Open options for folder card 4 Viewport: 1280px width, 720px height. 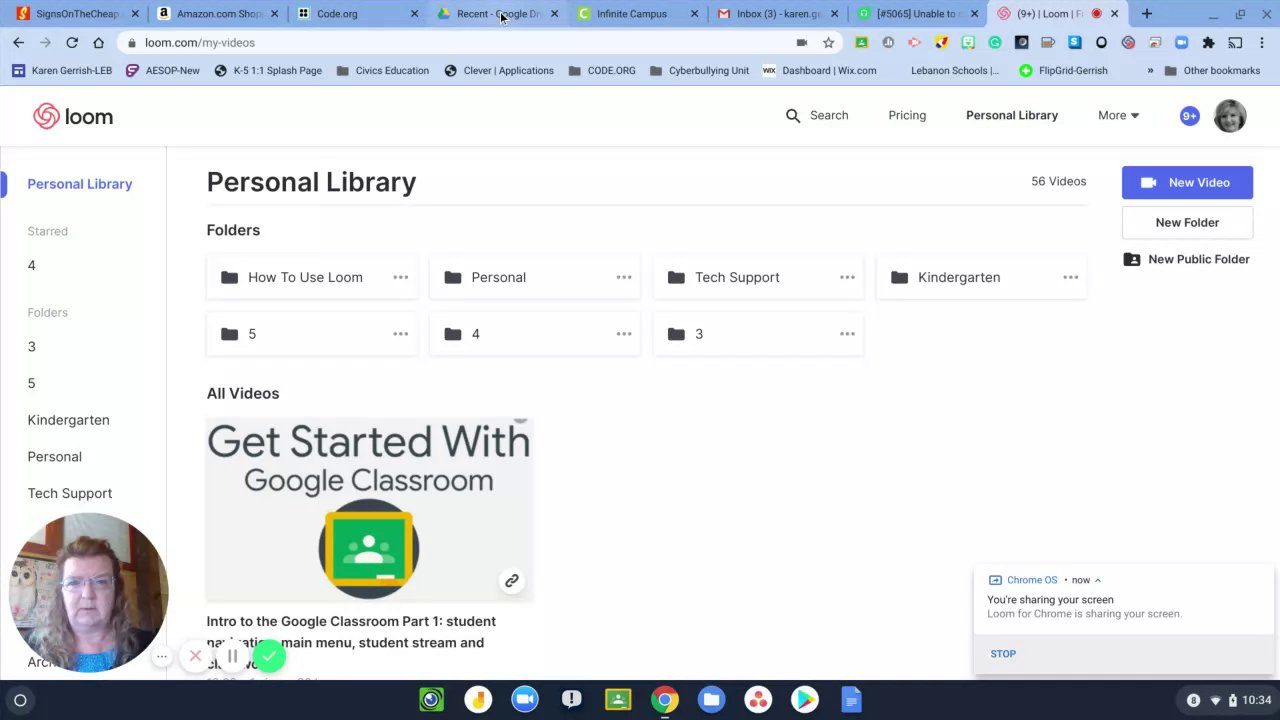[624, 334]
